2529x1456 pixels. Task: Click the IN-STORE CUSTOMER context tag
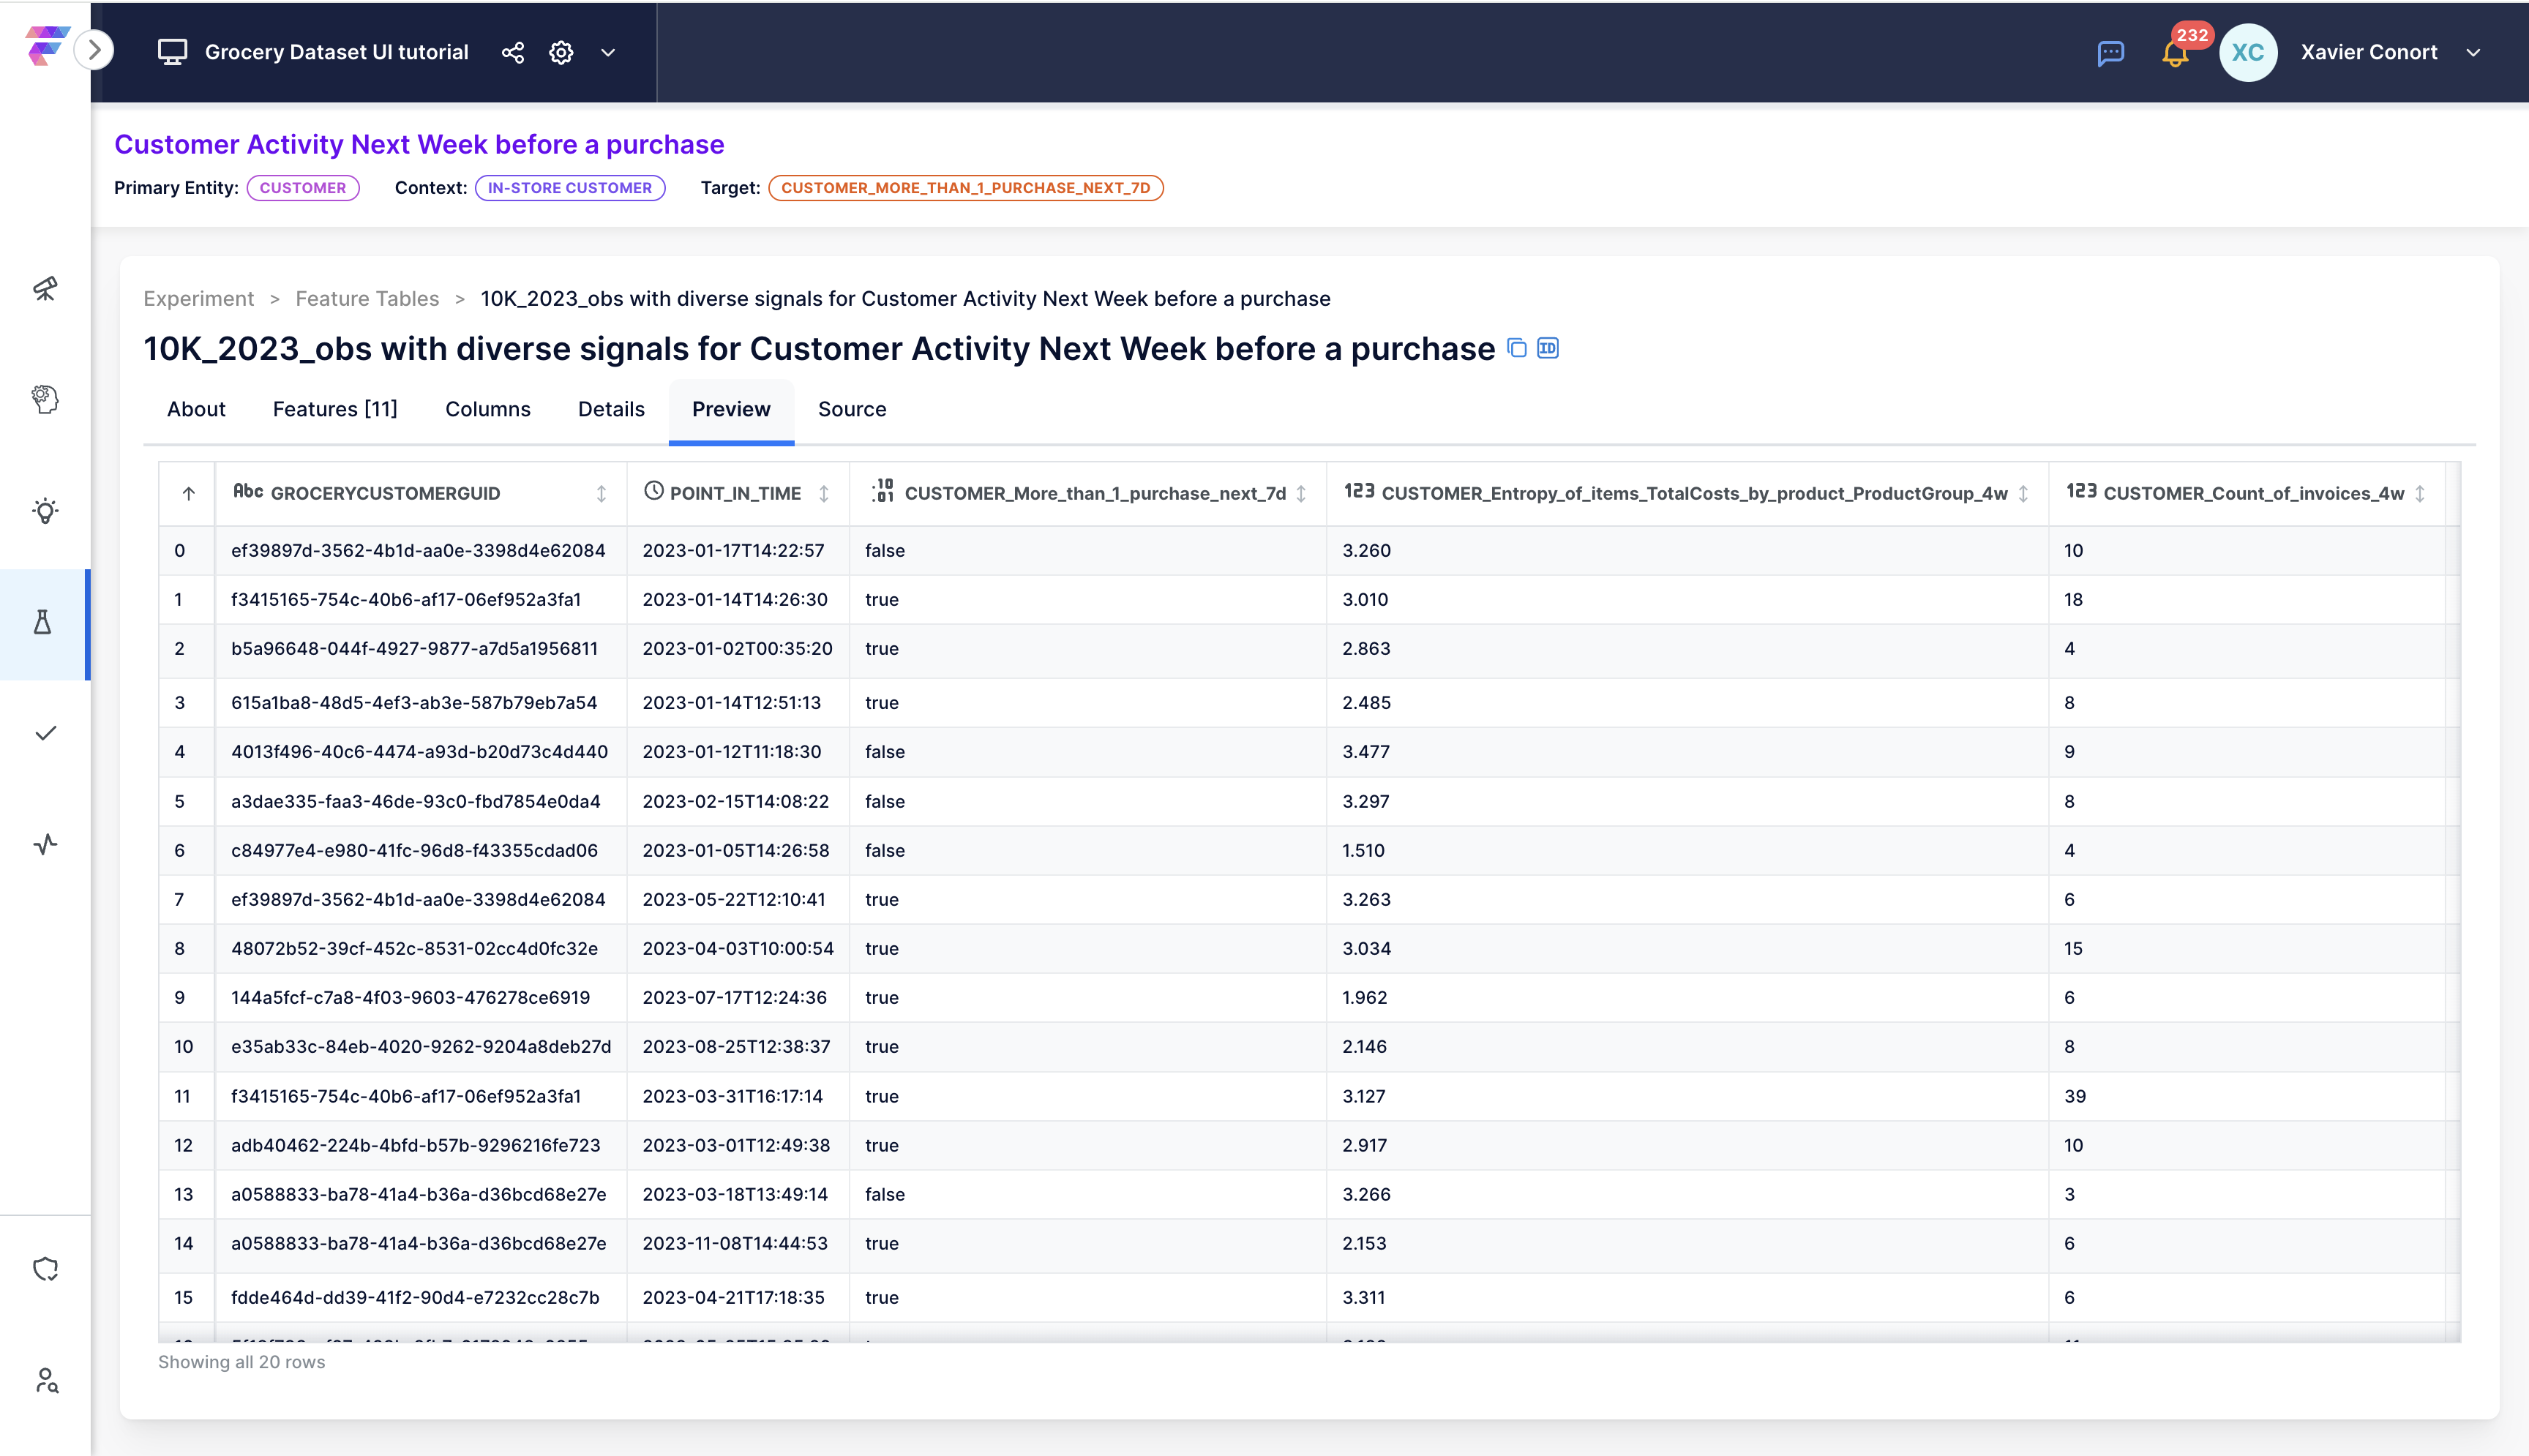coord(570,188)
